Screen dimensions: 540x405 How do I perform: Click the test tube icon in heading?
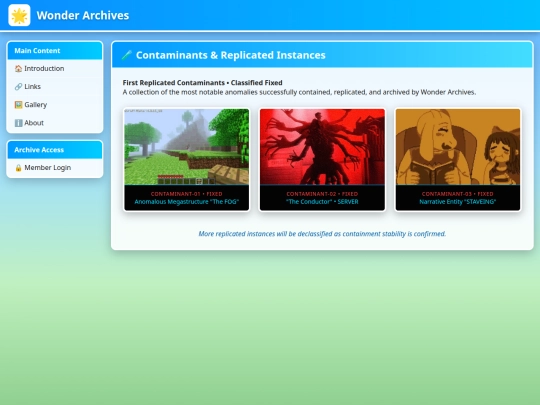[x=127, y=55]
